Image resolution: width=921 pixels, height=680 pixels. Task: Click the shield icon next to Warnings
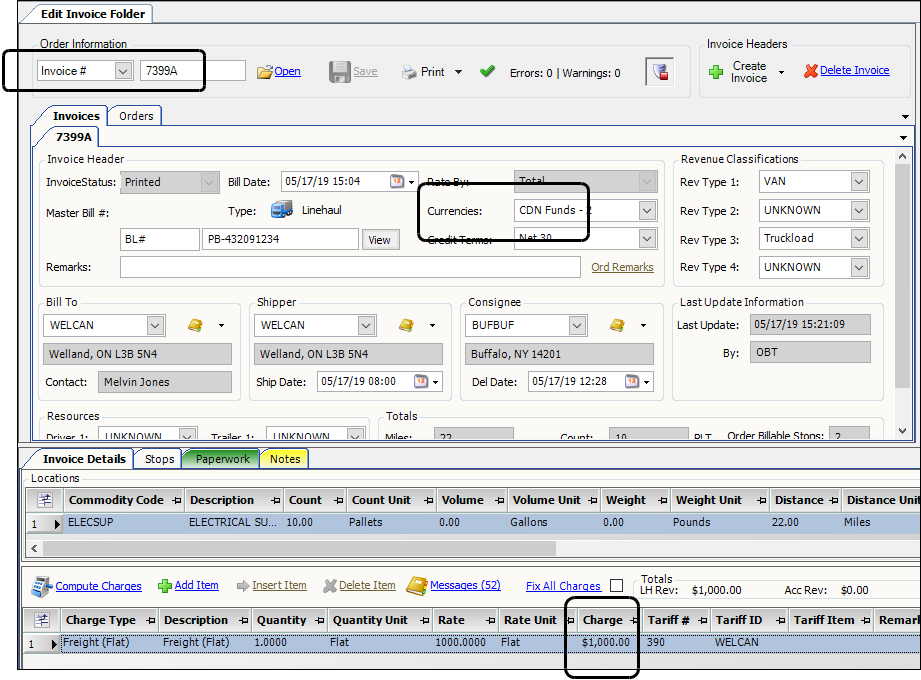660,72
